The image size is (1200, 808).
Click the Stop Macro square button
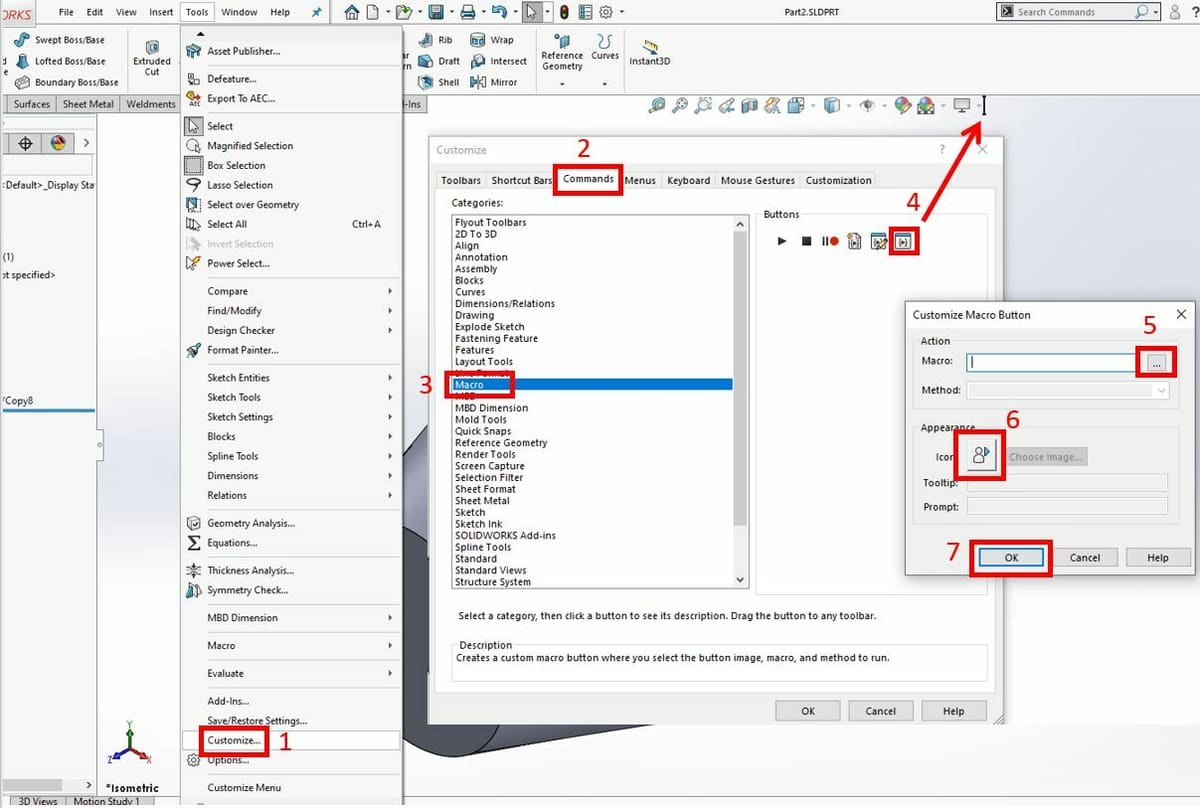[x=806, y=241]
